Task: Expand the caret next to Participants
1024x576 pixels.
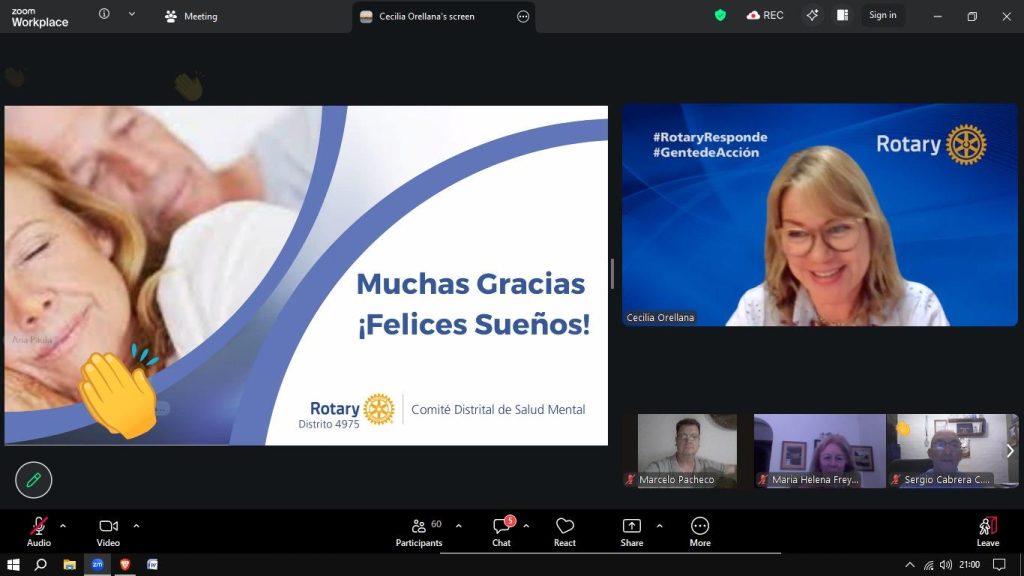Action: (459, 526)
